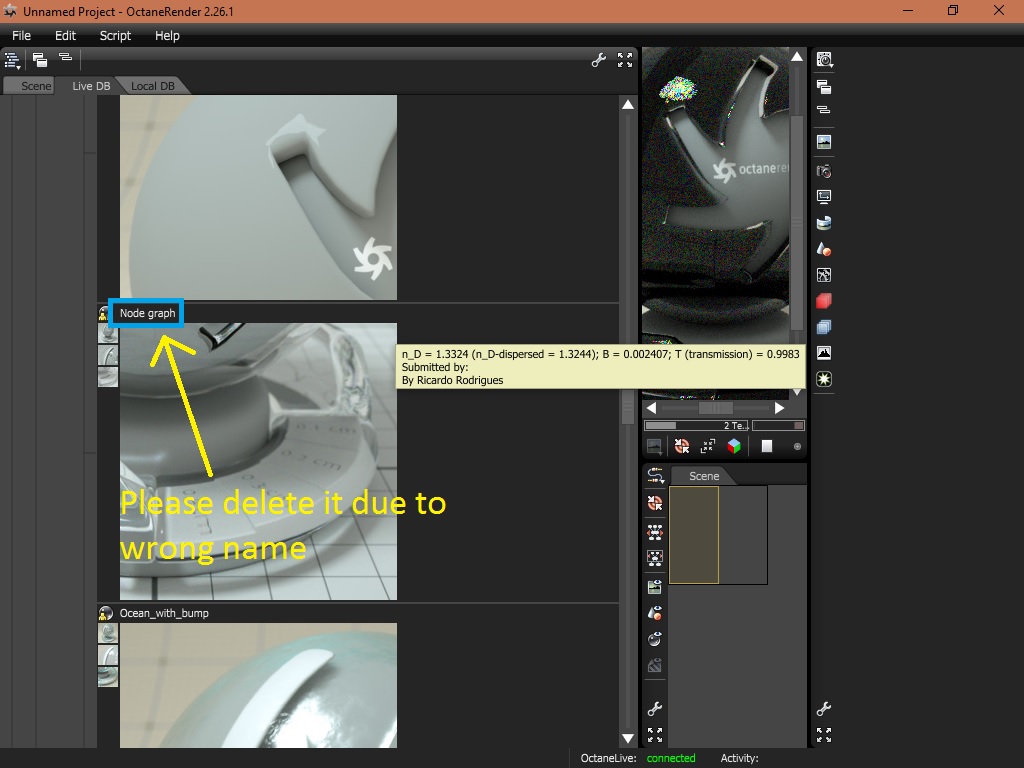Click the Ocean_with_bump material name
Viewport: 1024px width, 768px height.
pyautogui.click(x=164, y=613)
